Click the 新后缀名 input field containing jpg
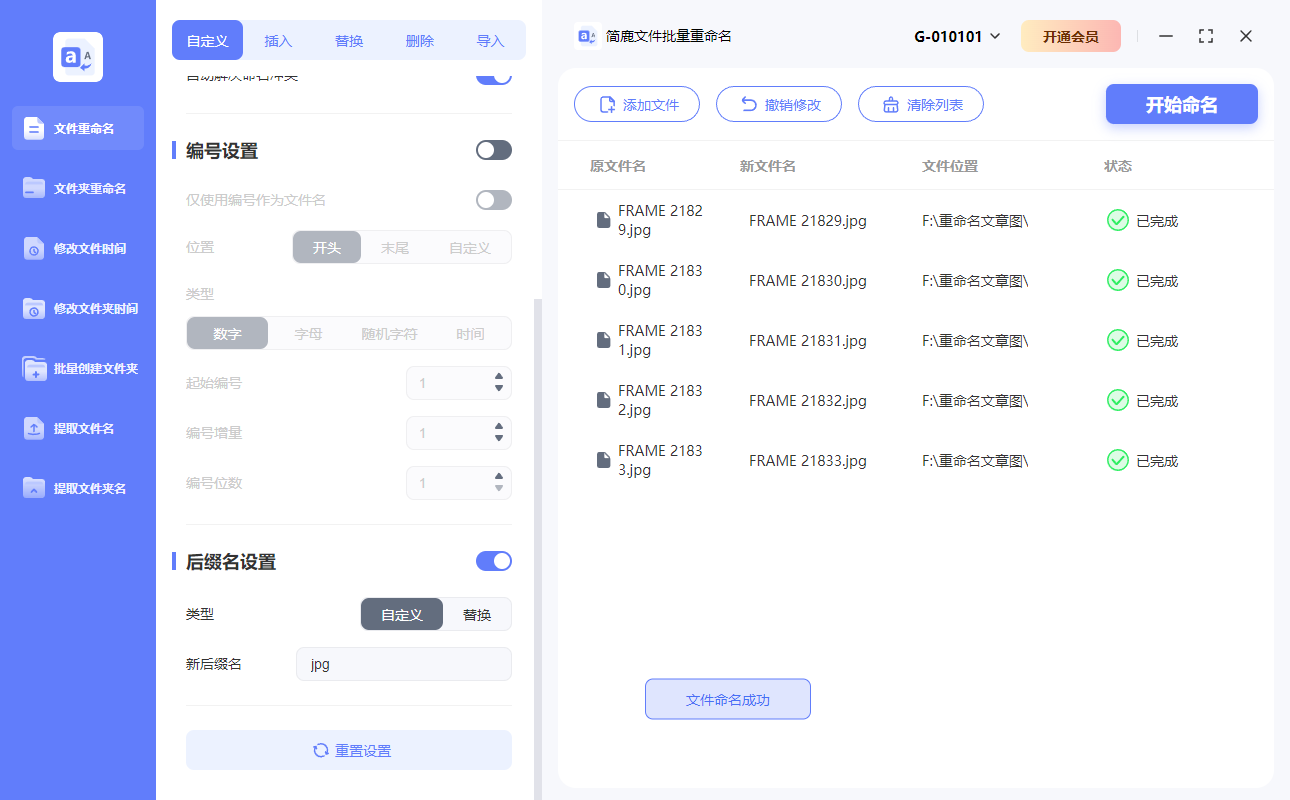Image resolution: width=1290 pixels, height=800 pixels. pyautogui.click(x=403, y=663)
